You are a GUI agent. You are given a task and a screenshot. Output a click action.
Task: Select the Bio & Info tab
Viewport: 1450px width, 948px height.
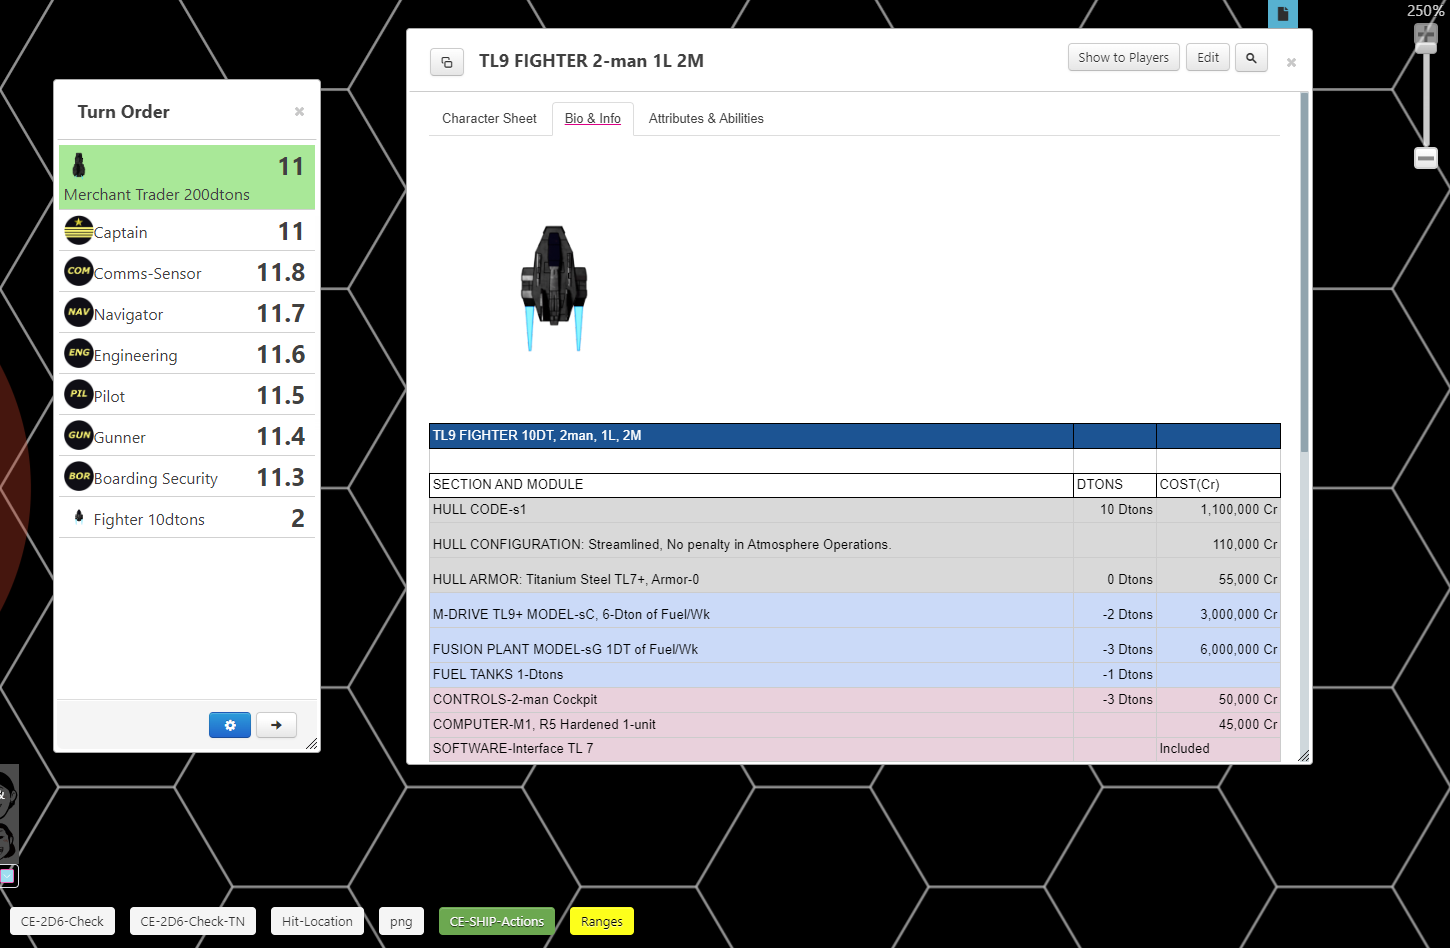(x=593, y=118)
